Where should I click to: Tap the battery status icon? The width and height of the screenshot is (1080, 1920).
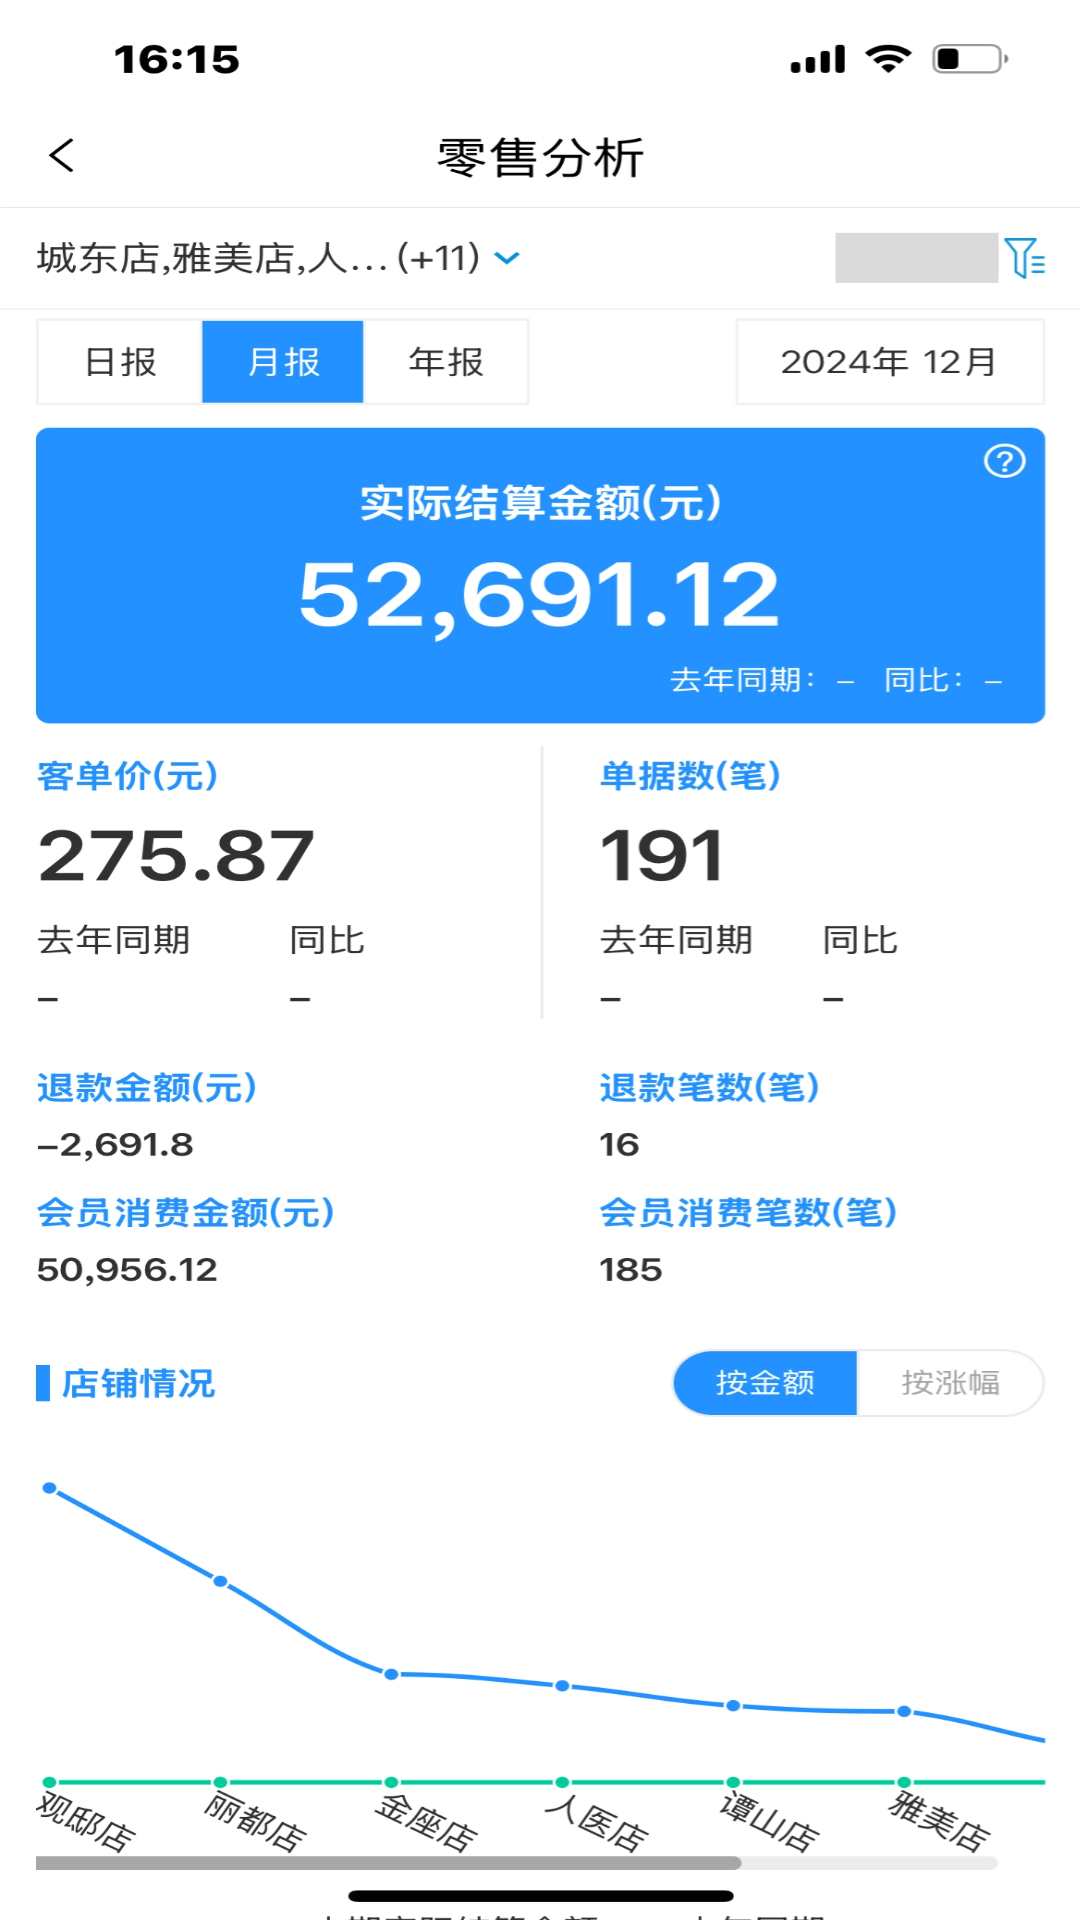969,59
